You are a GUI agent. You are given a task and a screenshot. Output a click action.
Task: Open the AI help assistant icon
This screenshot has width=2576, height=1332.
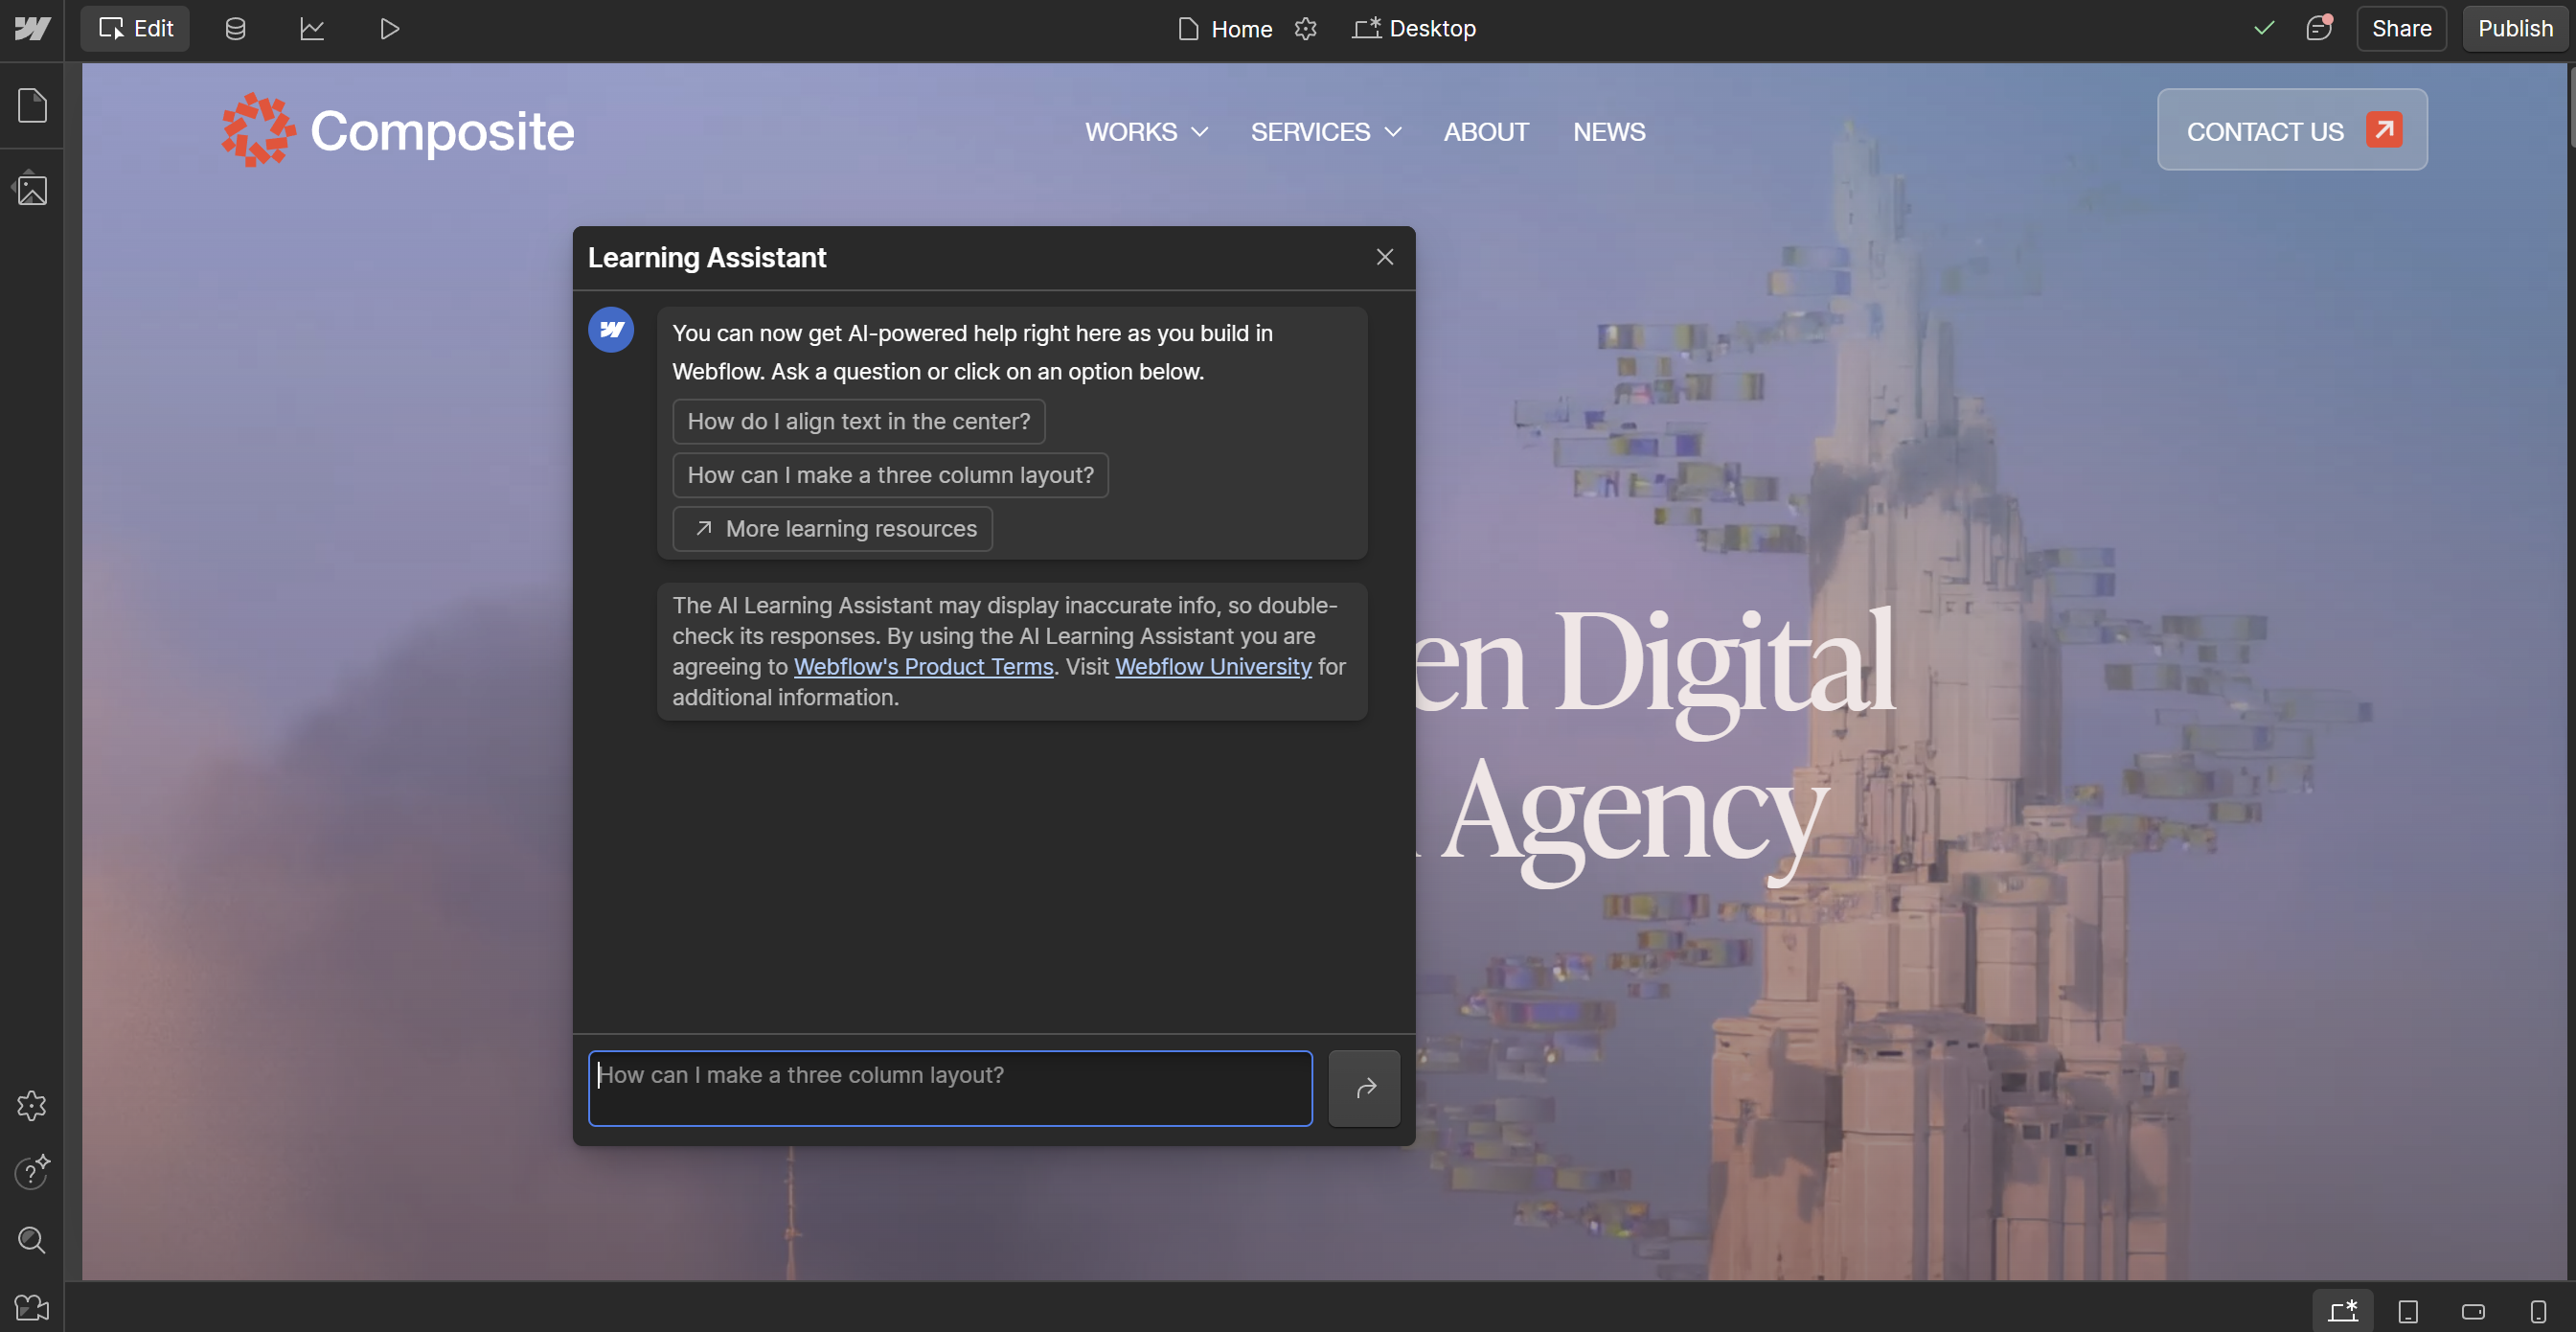[32, 1171]
